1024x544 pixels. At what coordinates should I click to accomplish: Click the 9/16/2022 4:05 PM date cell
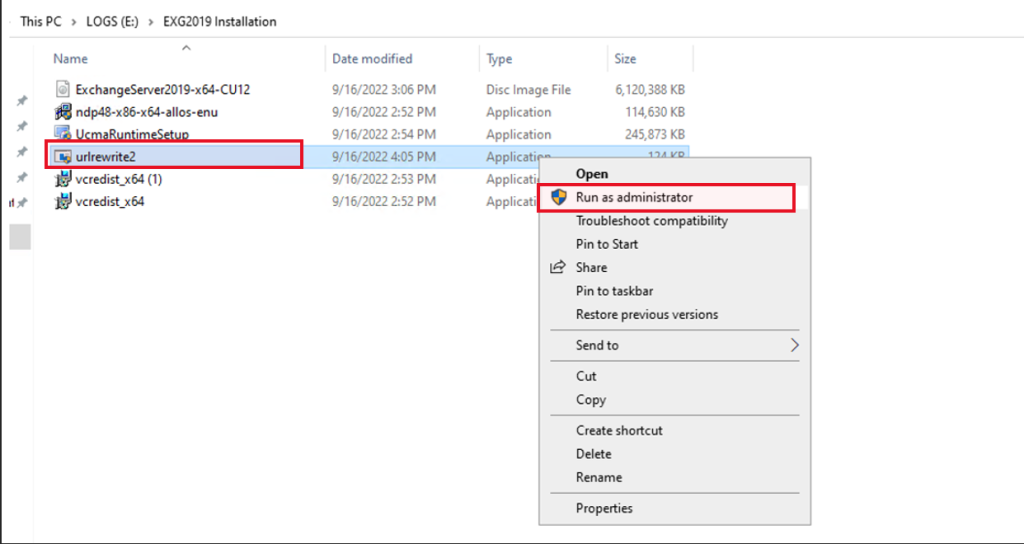tap(384, 157)
